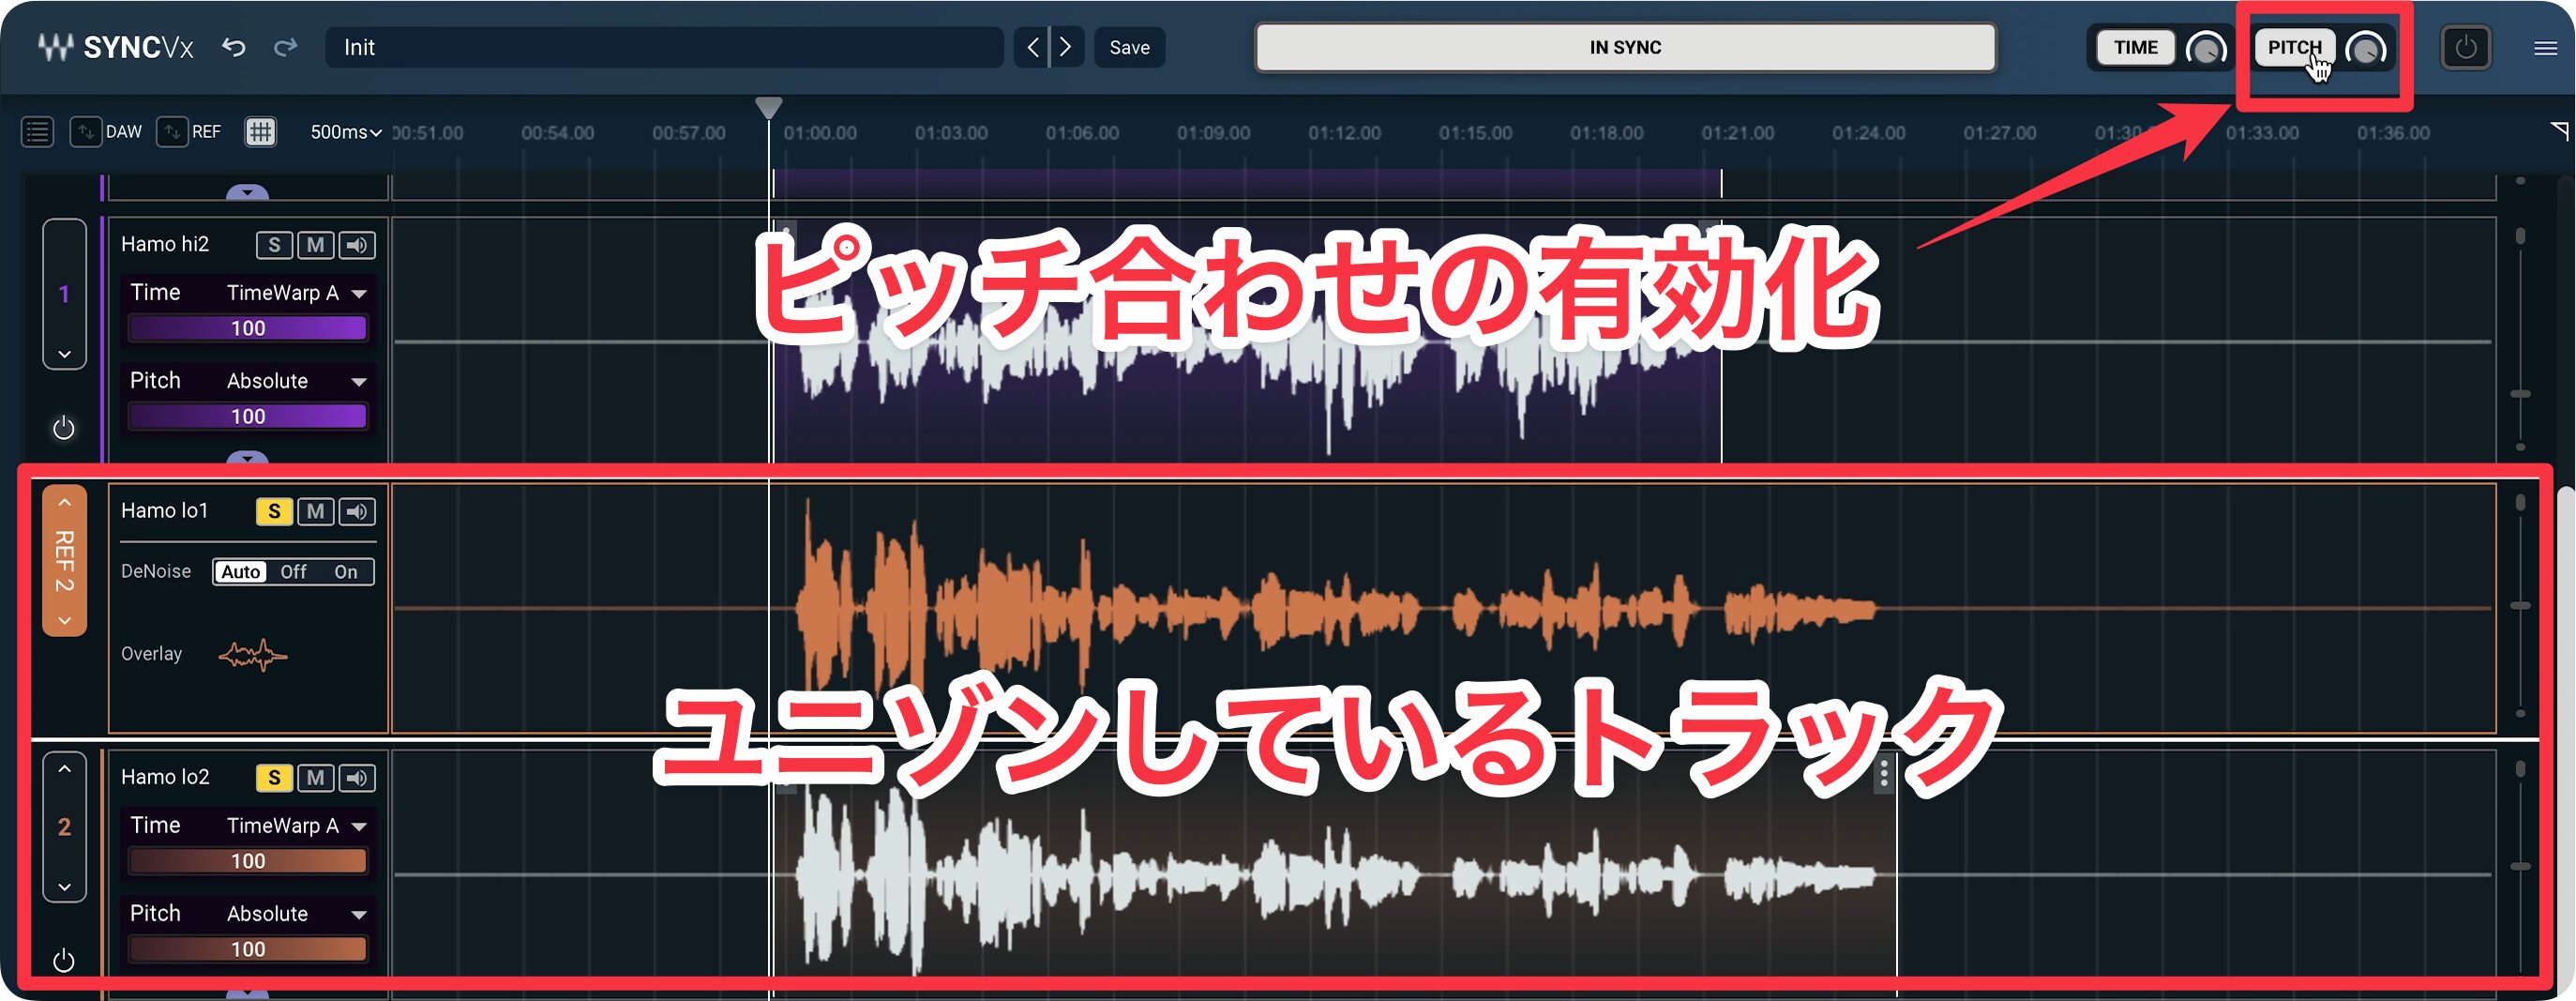Click the track list view icon
Image resolution: width=2576 pixels, height=1001 pixels.
[37, 132]
